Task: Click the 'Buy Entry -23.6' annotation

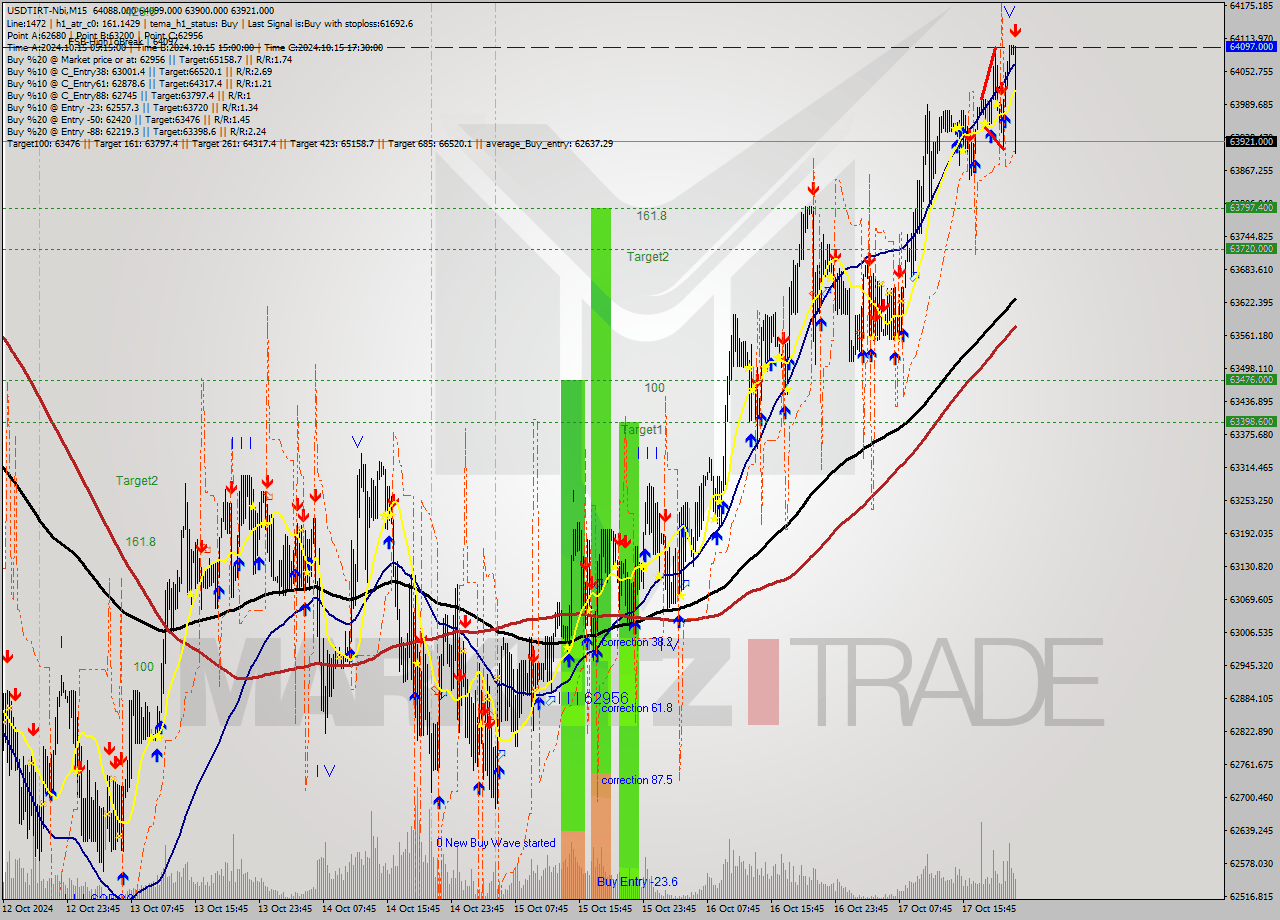Action: pyautogui.click(x=637, y=881)
